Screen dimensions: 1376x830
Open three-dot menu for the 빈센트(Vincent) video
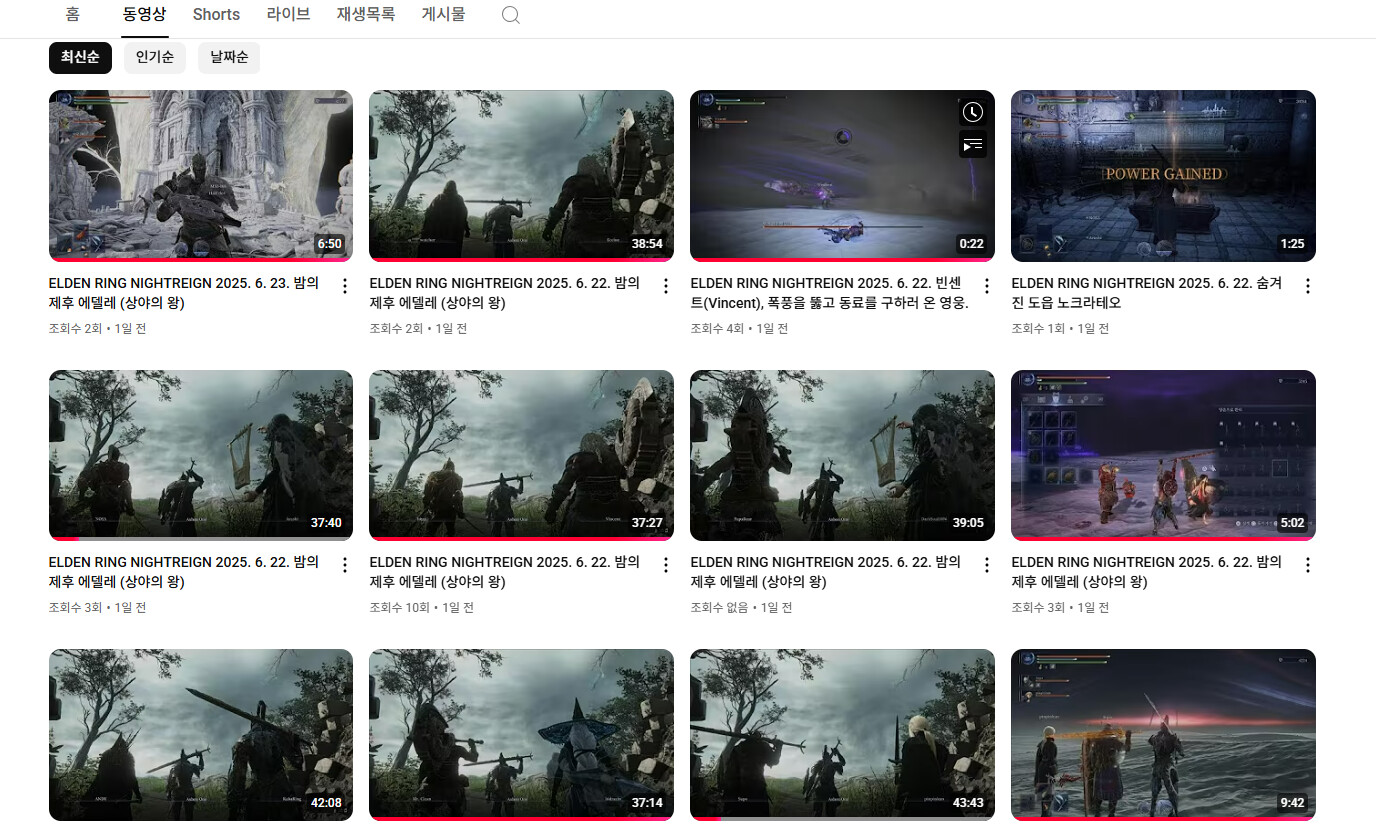(x=987, y=287)
